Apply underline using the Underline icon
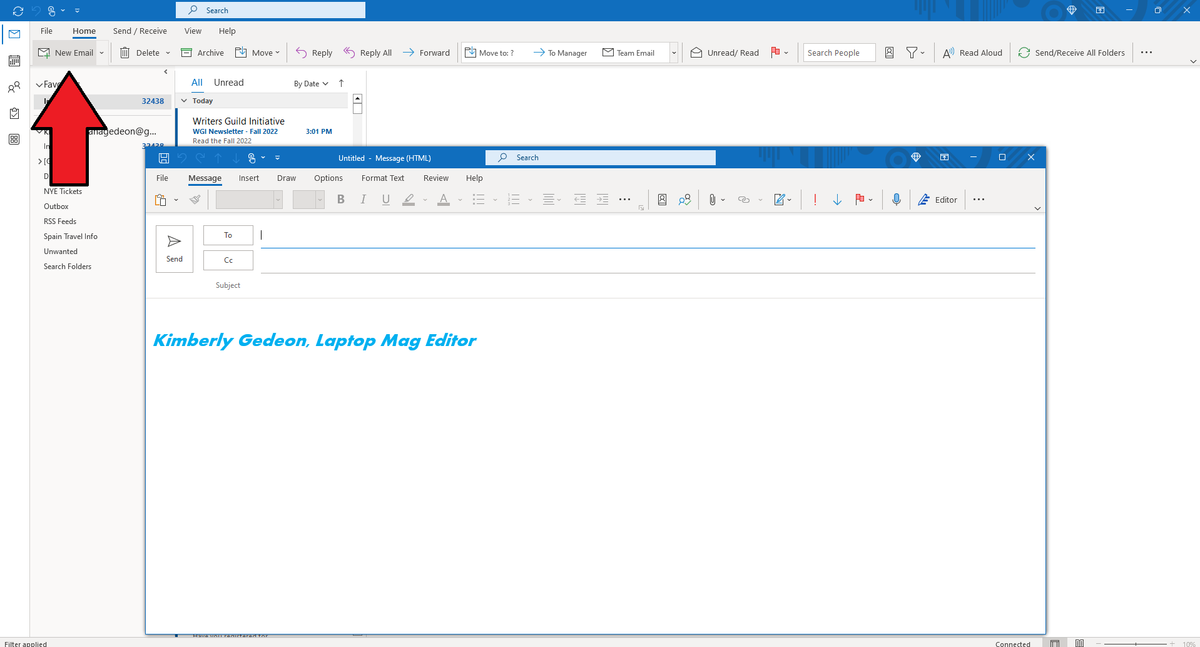This screenshot has width=1200, height=647. click(x=385, y=199)
